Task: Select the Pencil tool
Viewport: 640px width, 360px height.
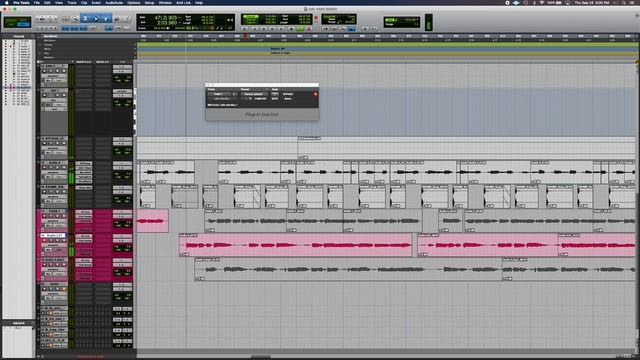Action: click(126, 19)
